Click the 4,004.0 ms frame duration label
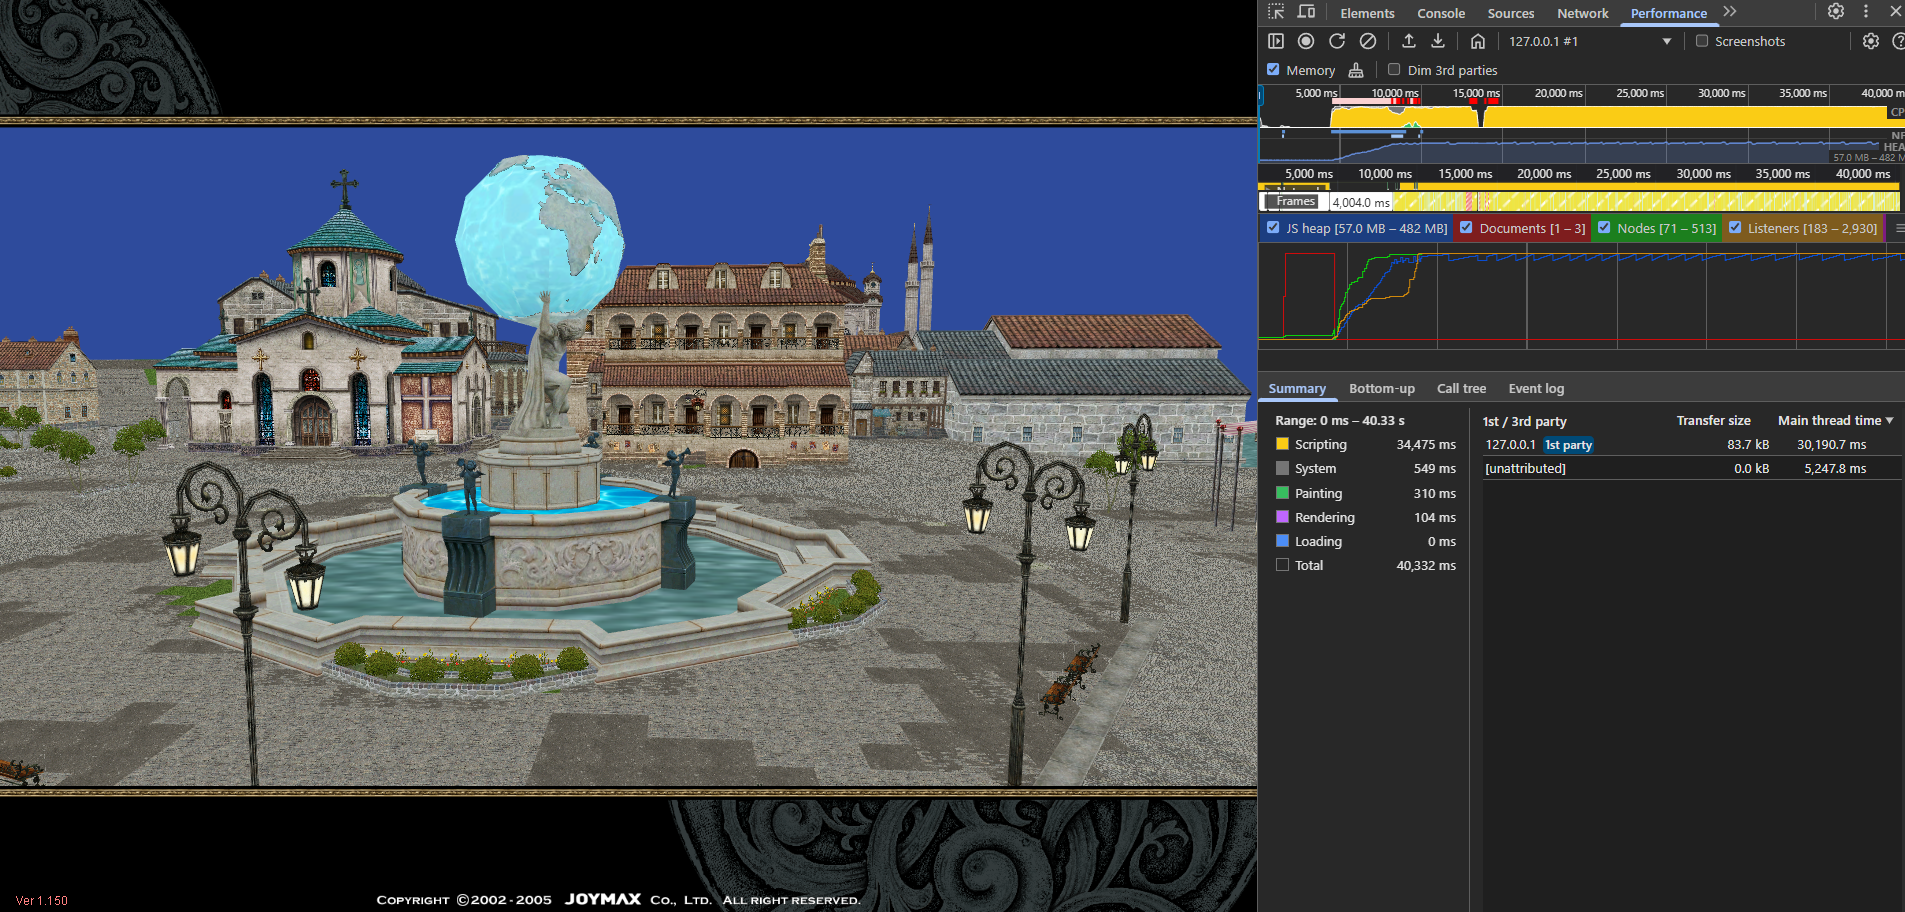 (x=1361, y=202)
